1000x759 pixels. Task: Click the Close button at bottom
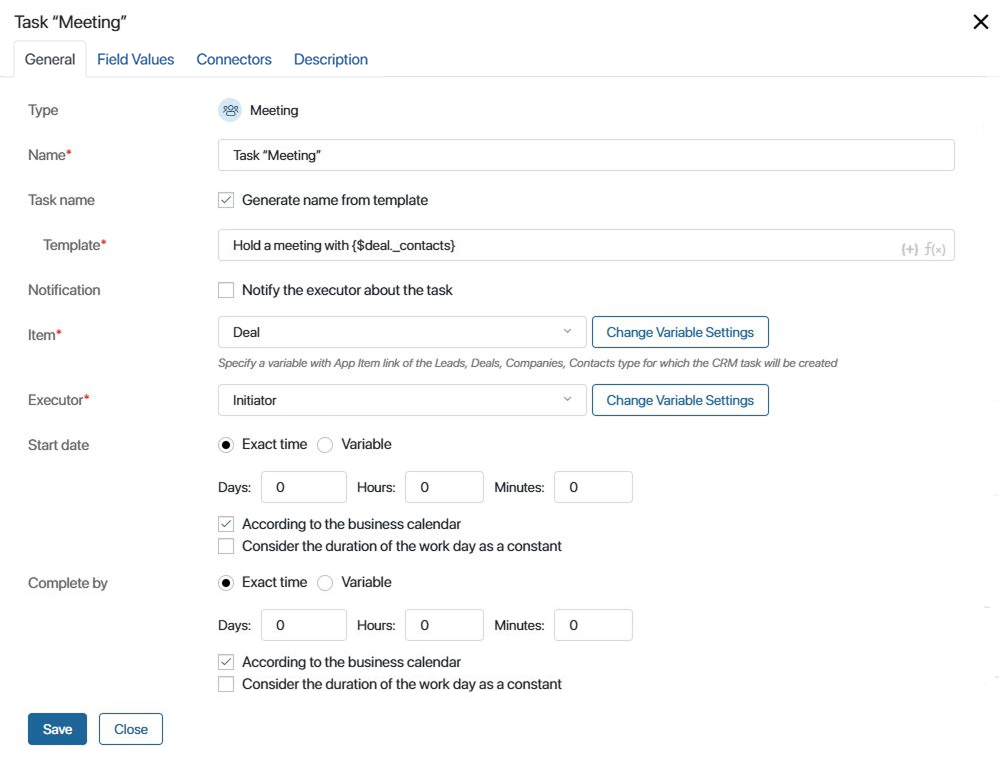131,729
